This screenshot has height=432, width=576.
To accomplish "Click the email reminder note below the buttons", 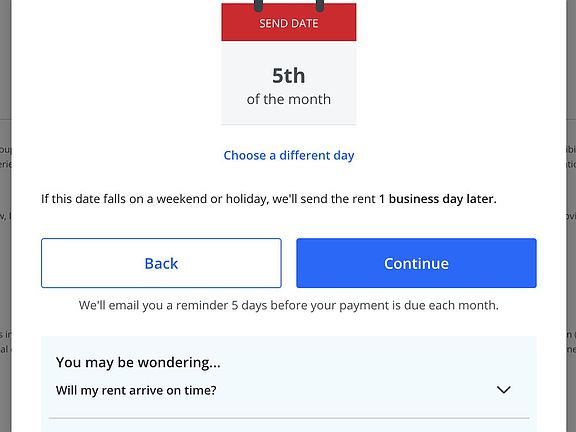I will tap(289, 305).
